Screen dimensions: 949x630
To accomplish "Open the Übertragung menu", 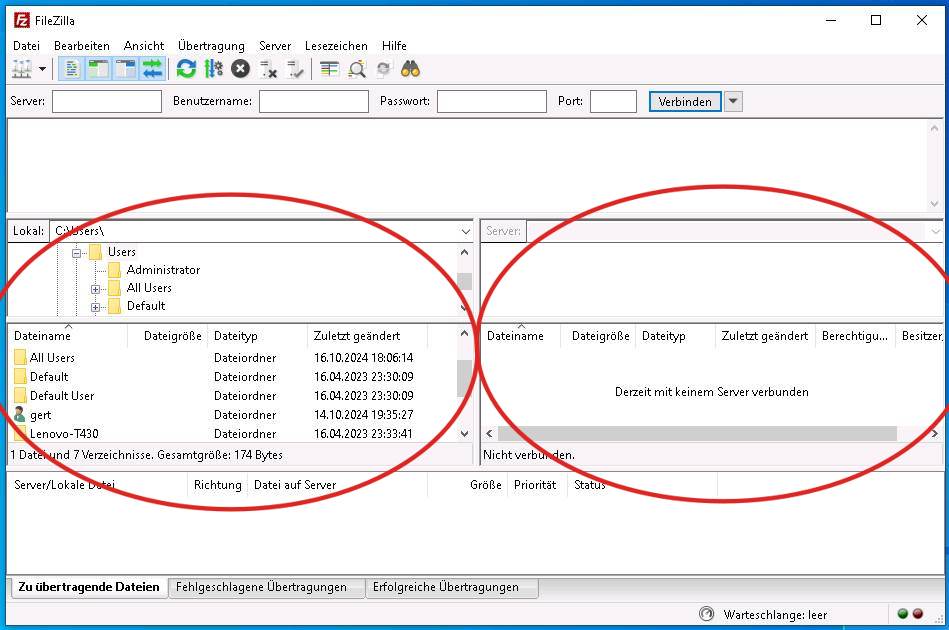I will click(211, 46).
